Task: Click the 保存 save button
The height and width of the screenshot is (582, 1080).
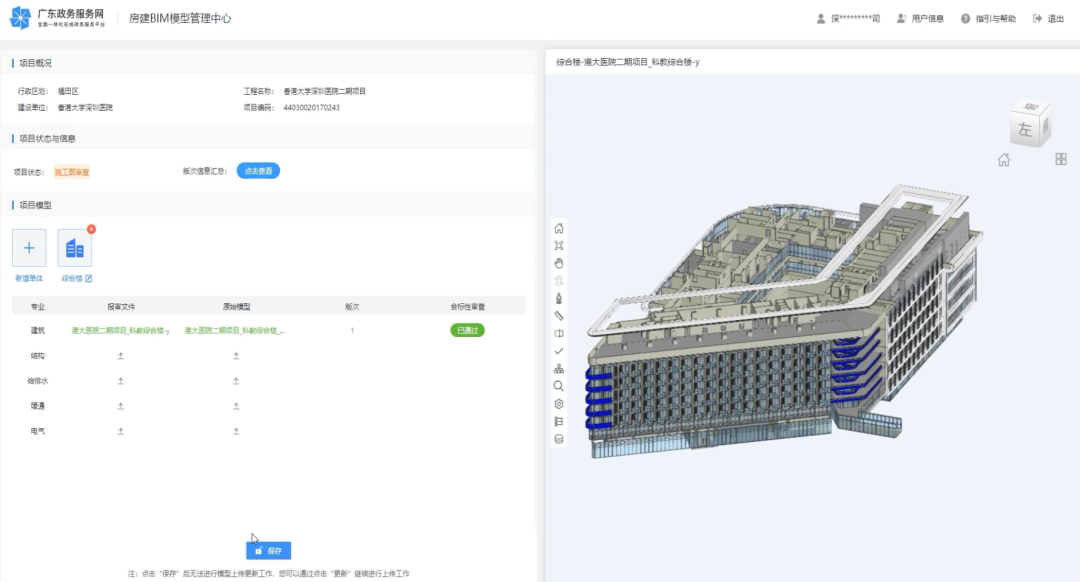Action: (269, 550)
